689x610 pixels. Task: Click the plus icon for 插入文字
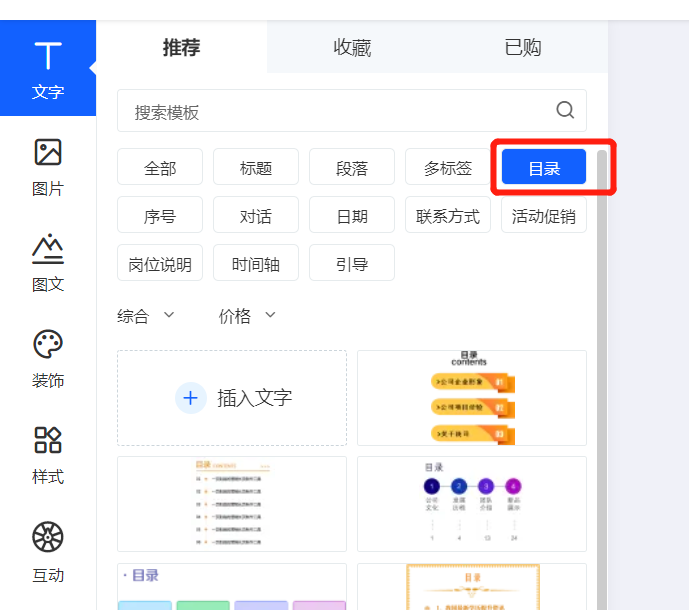(x=190, y=398)
